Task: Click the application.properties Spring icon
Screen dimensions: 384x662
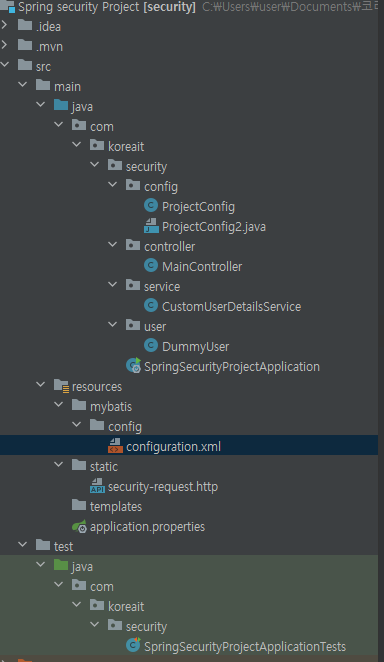Action: tap(79, 526)
